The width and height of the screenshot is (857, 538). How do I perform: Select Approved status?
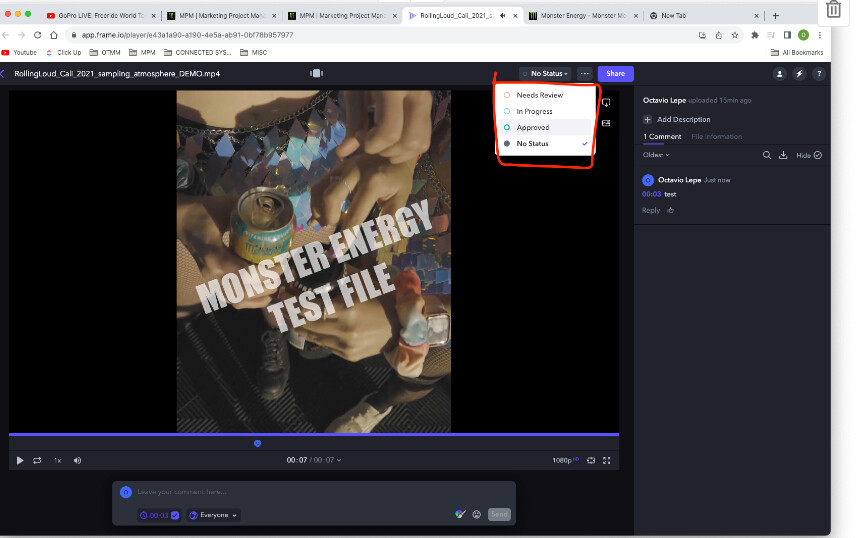[x=545, y=127]
